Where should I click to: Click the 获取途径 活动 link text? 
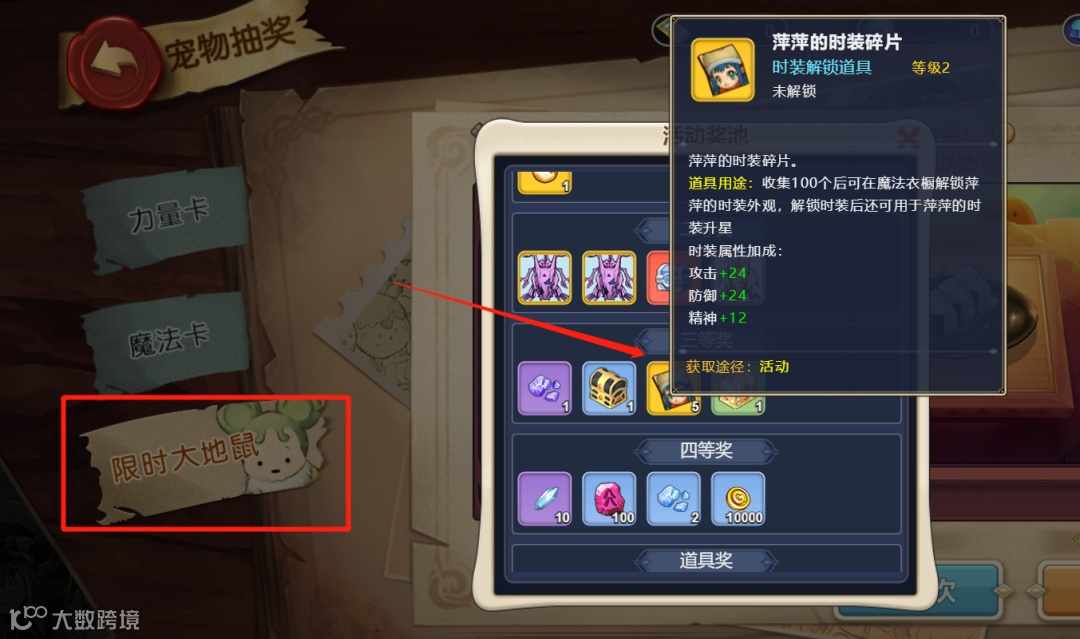[x=737, y=366]
